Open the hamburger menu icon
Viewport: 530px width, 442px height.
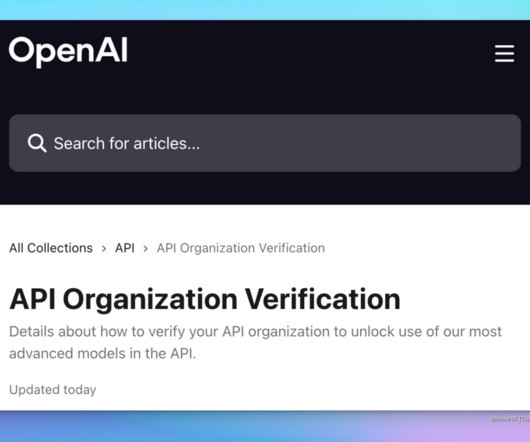tap(504, 53)
